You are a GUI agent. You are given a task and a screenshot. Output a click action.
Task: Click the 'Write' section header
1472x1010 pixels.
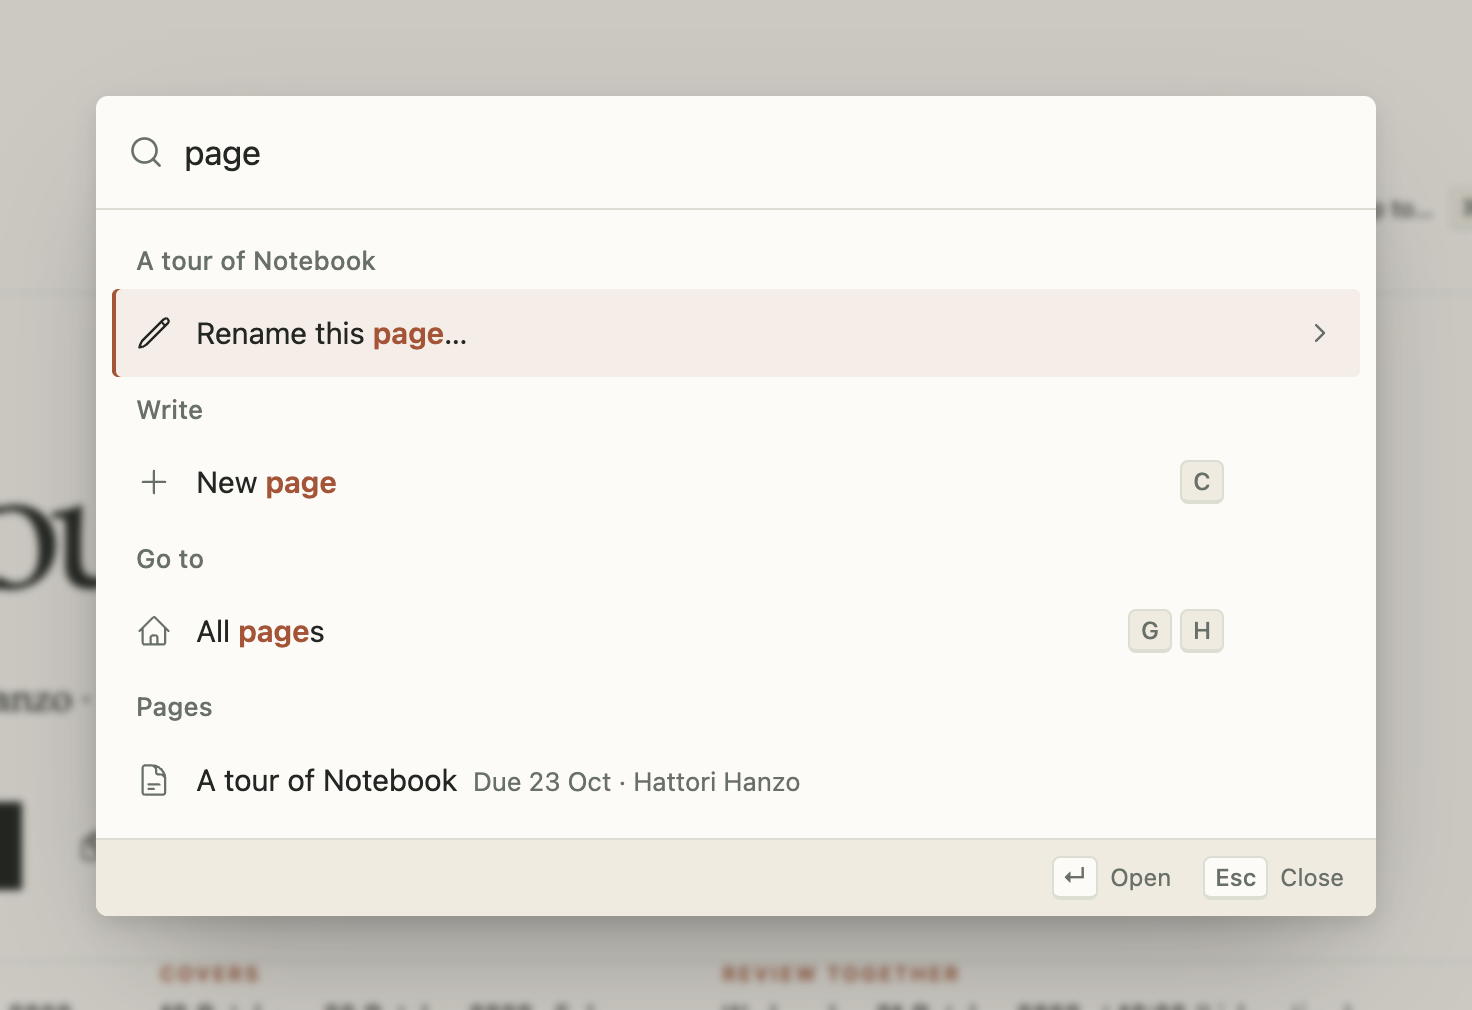pyautogui.click(x=170, y=410)
